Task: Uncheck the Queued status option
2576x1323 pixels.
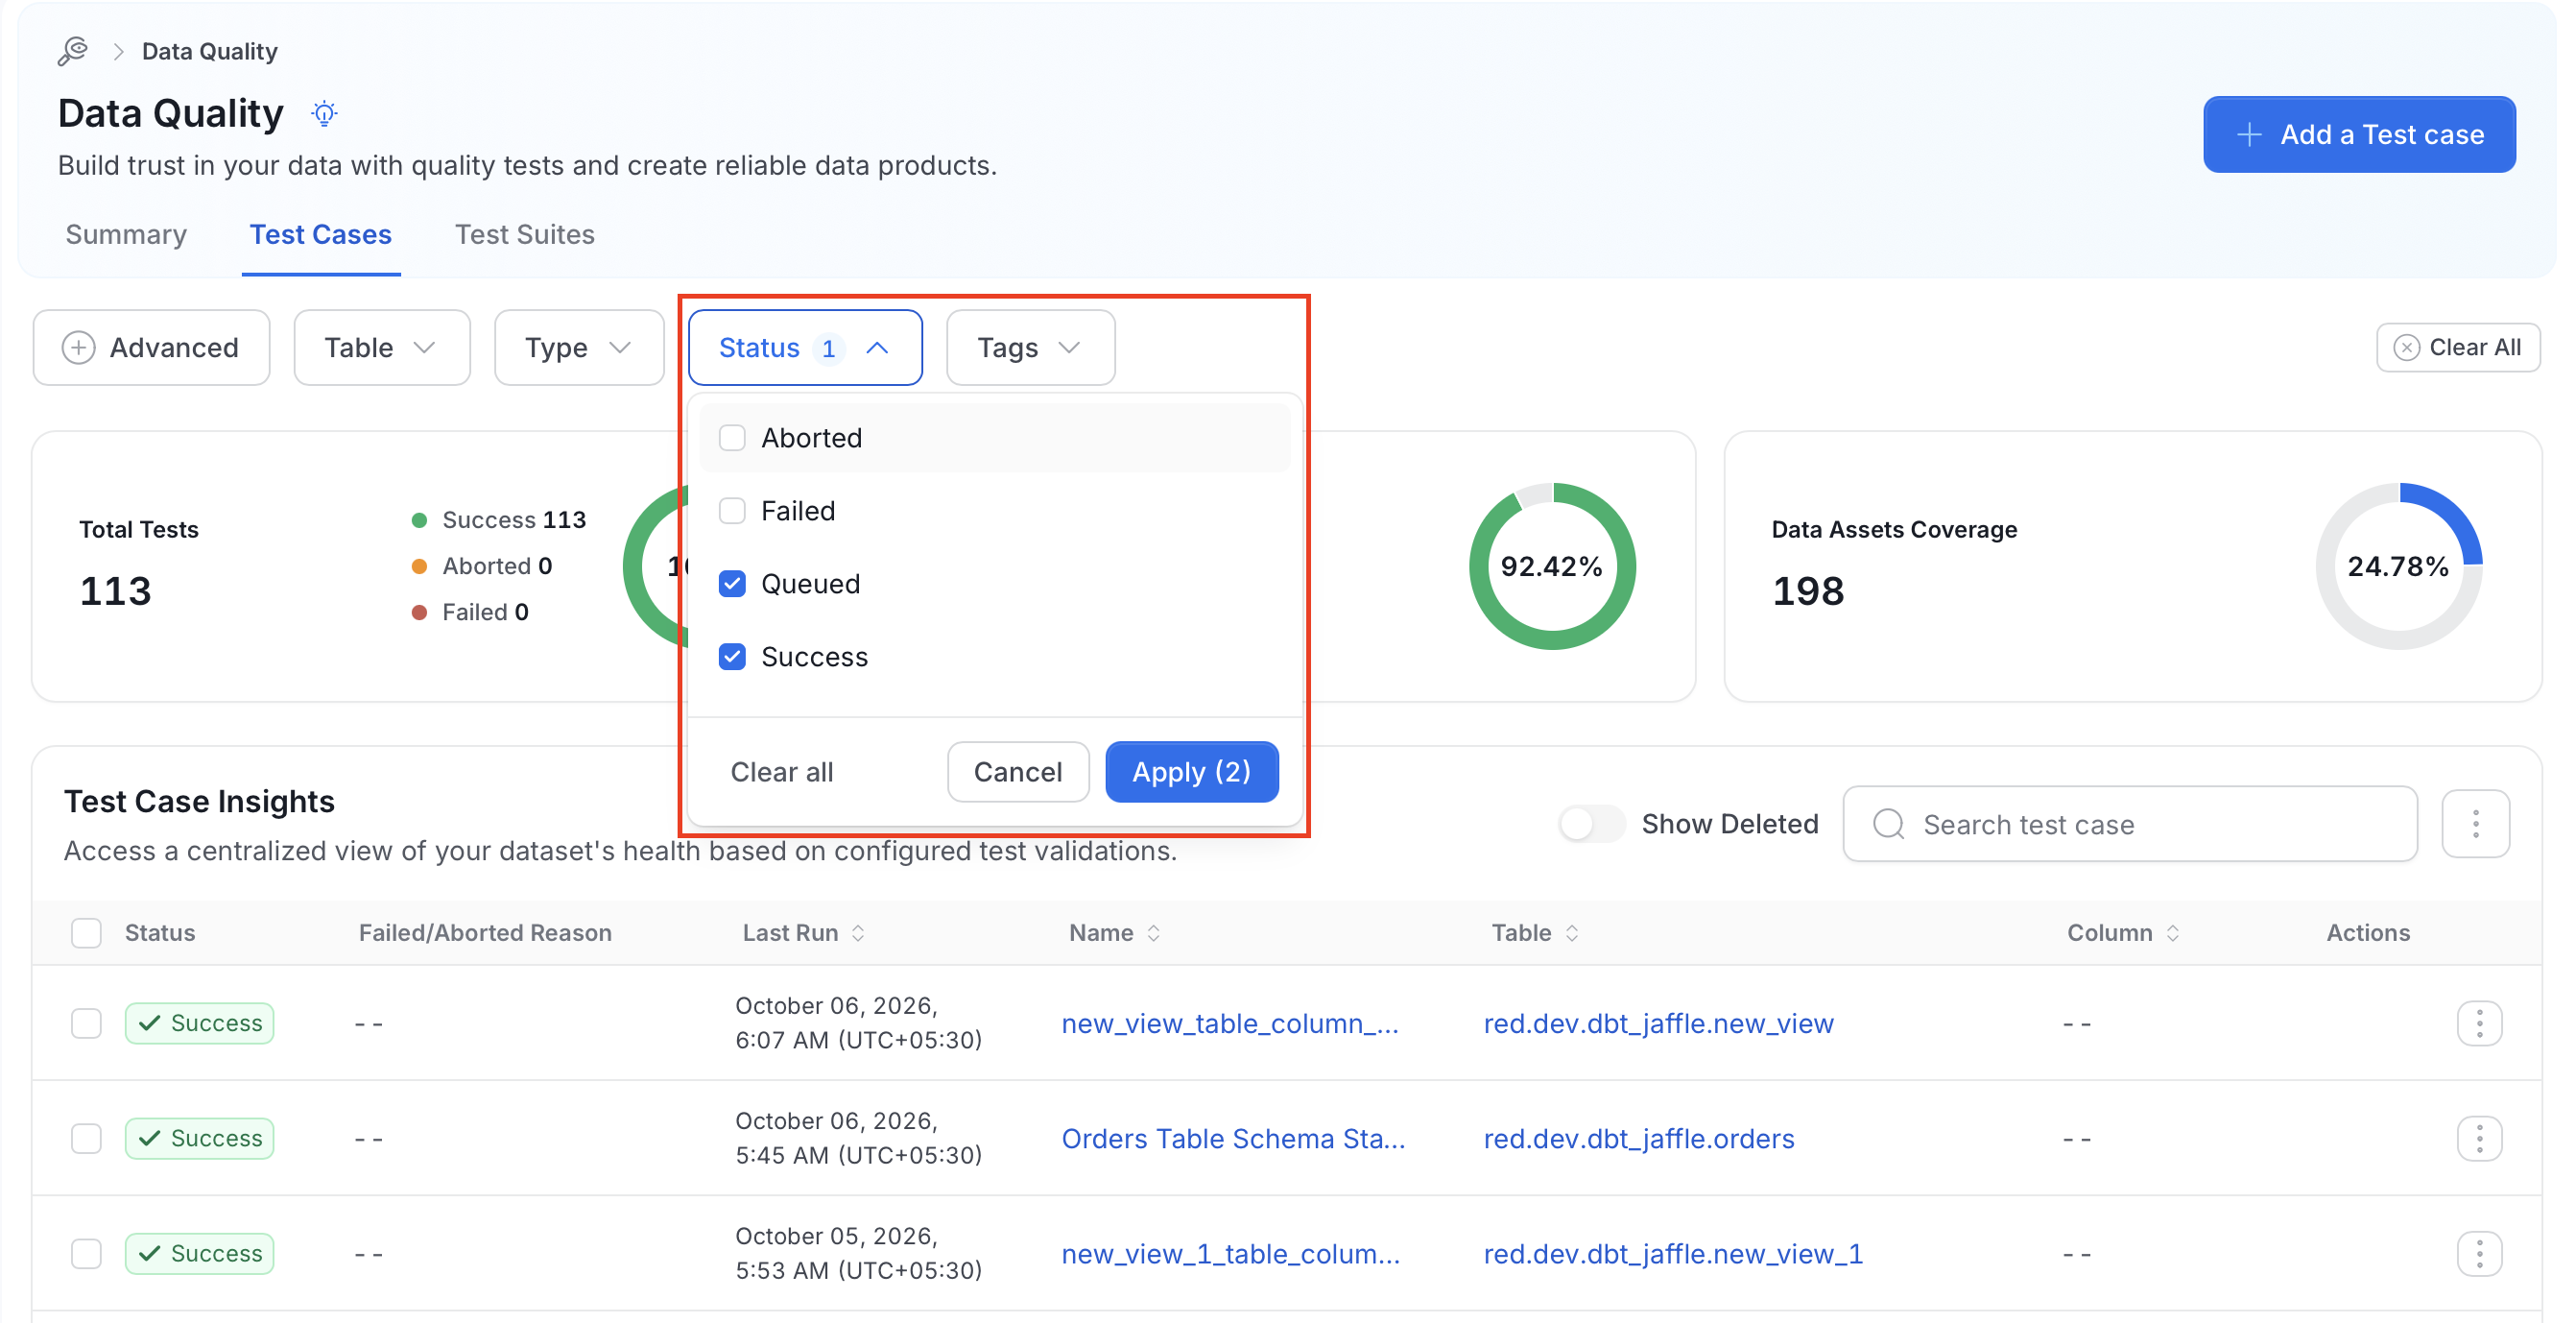Action: tap(732, 584)
